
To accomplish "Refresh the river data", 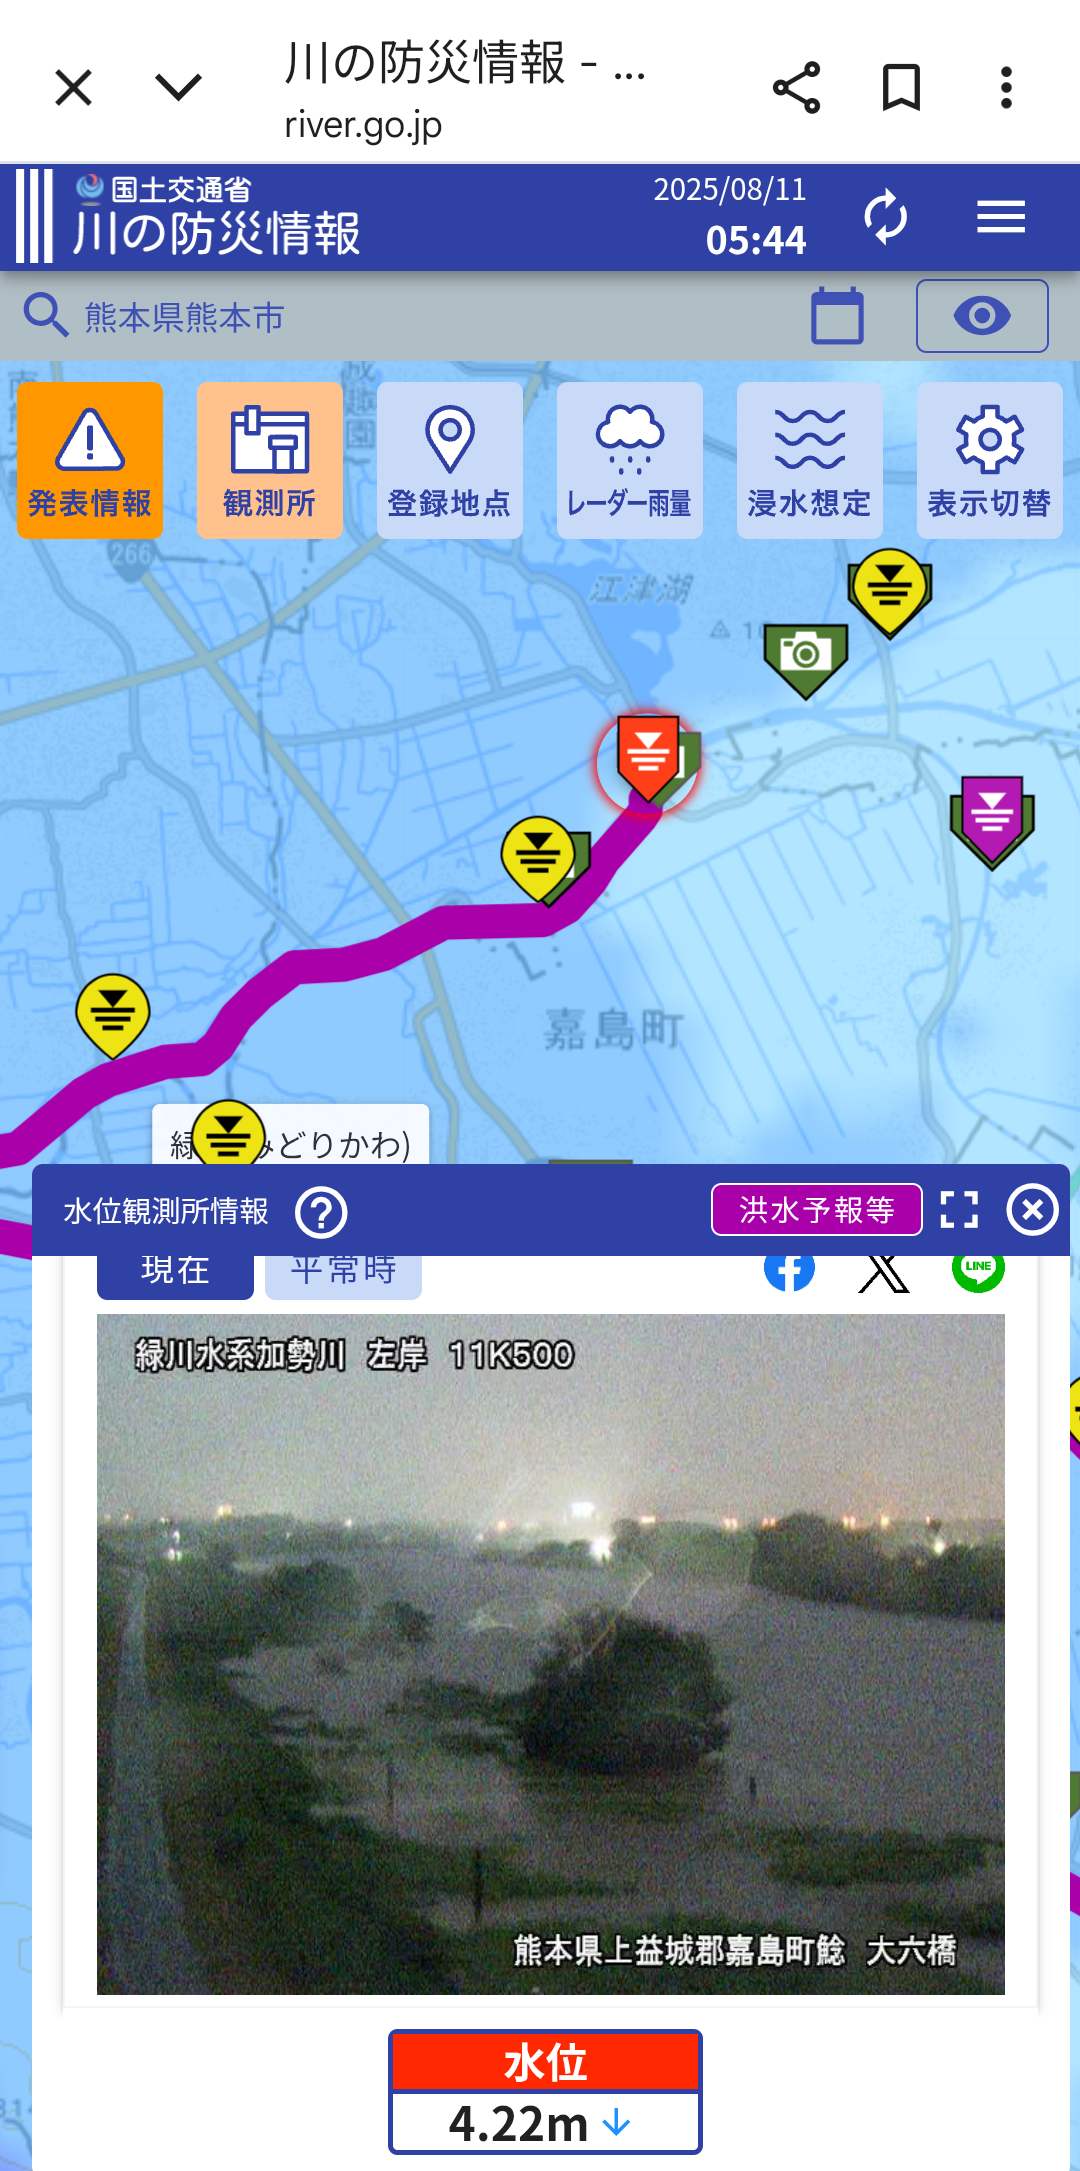I will pyautogui.click(x=885, y=216).
